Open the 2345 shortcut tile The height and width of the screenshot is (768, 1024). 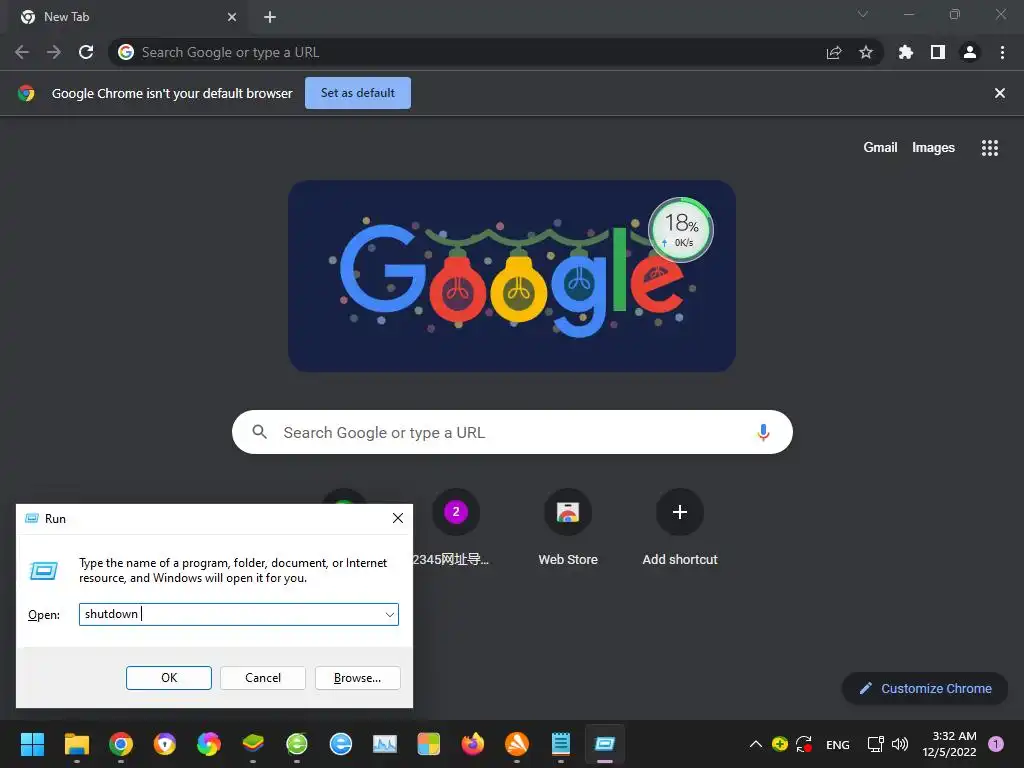456,528
